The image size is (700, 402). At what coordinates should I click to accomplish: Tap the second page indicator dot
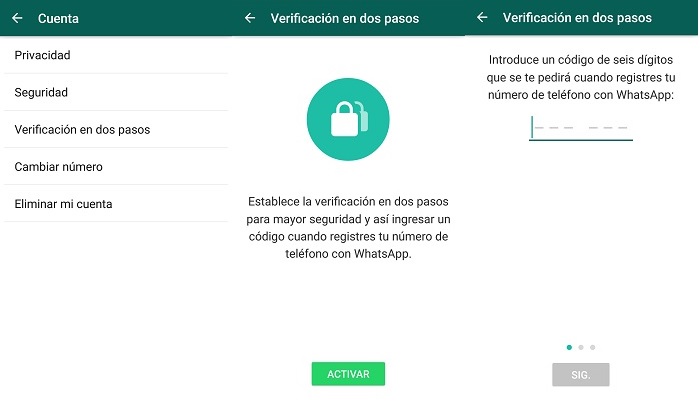581,347
